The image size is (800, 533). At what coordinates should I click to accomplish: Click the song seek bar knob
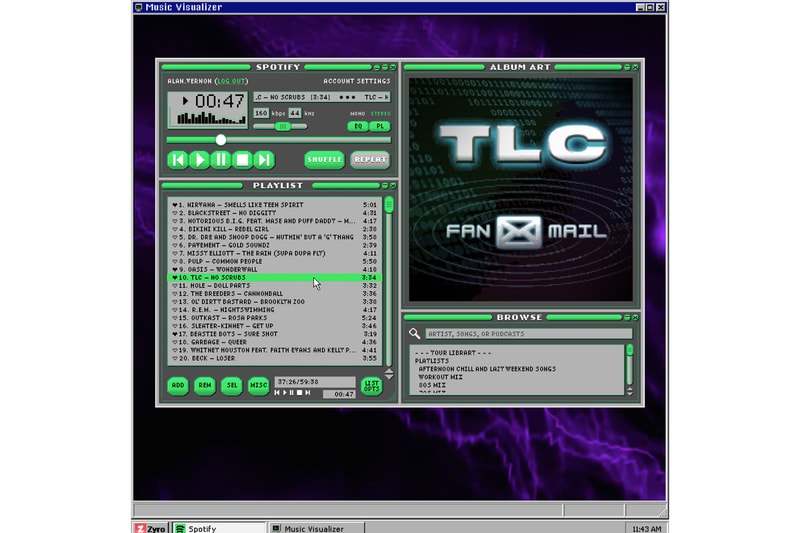220,139
